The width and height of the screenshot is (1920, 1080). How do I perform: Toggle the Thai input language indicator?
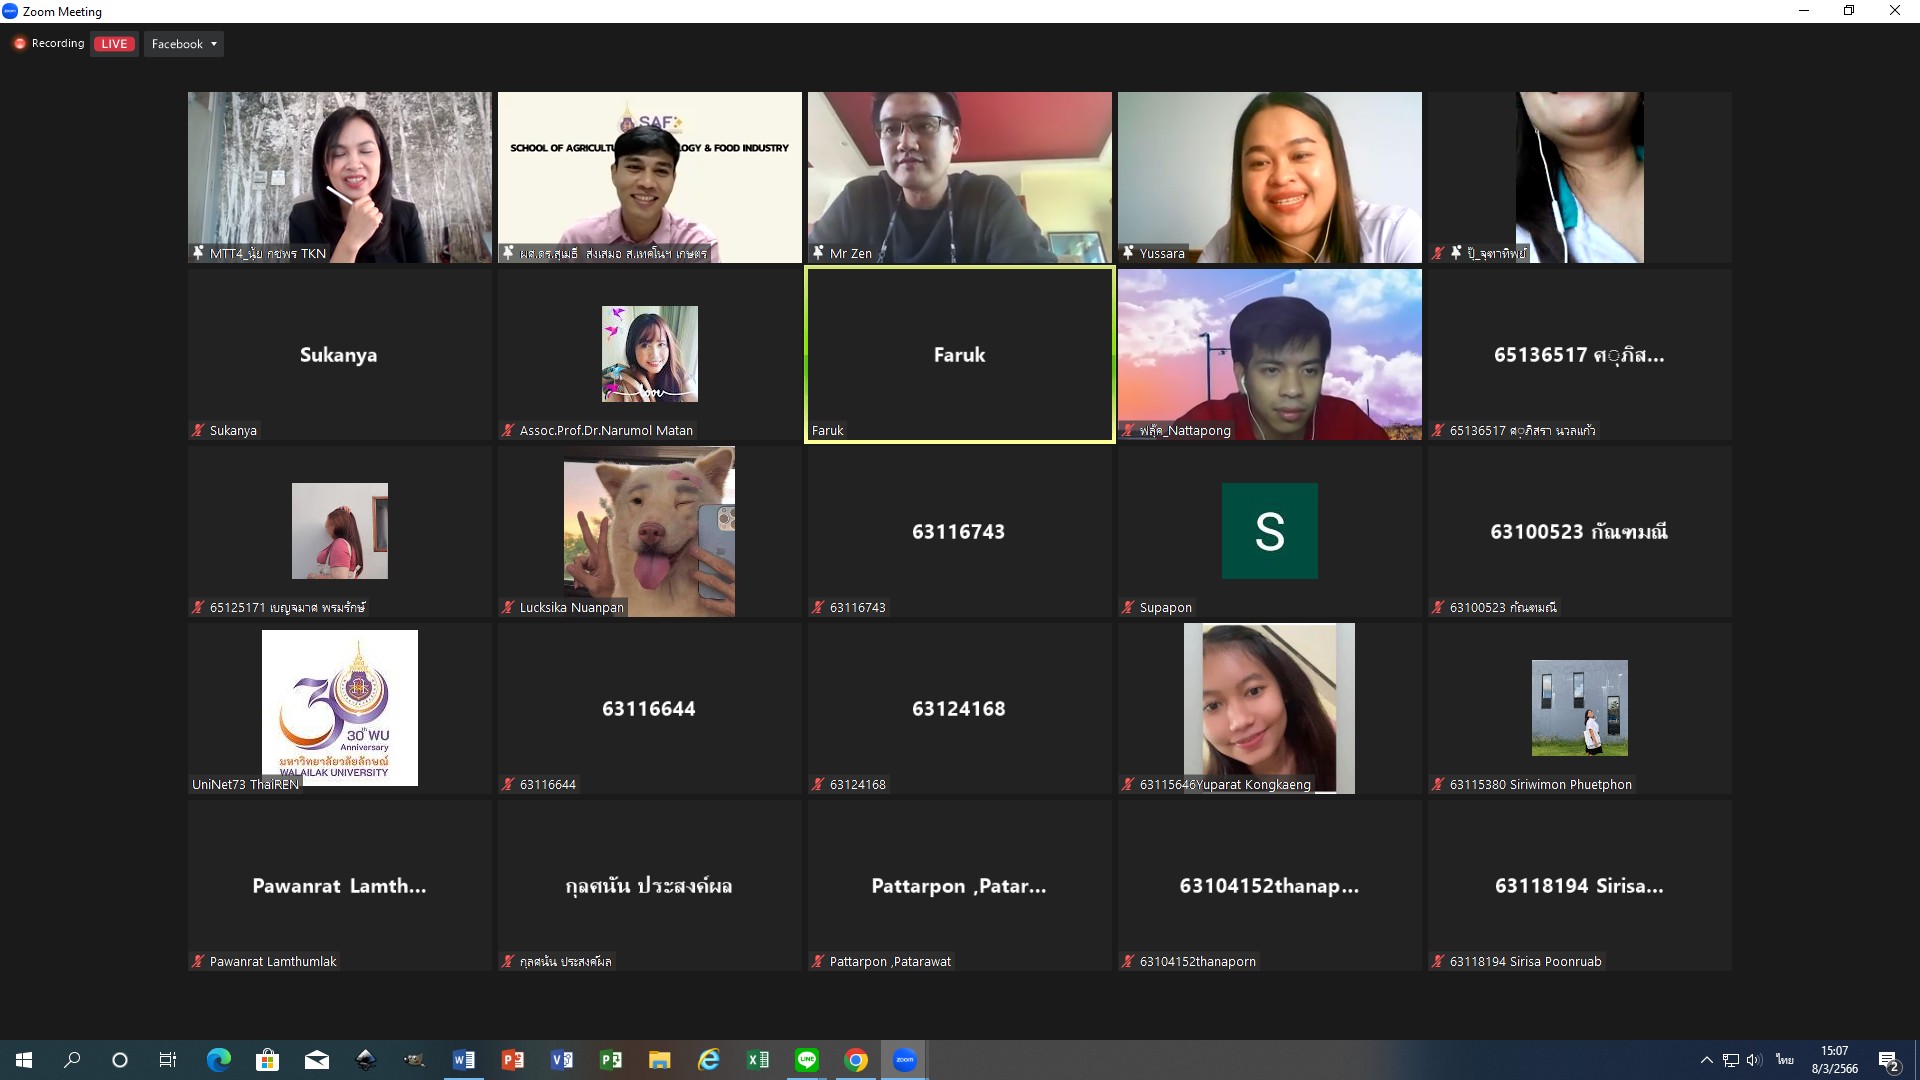coord(1785,1060)
